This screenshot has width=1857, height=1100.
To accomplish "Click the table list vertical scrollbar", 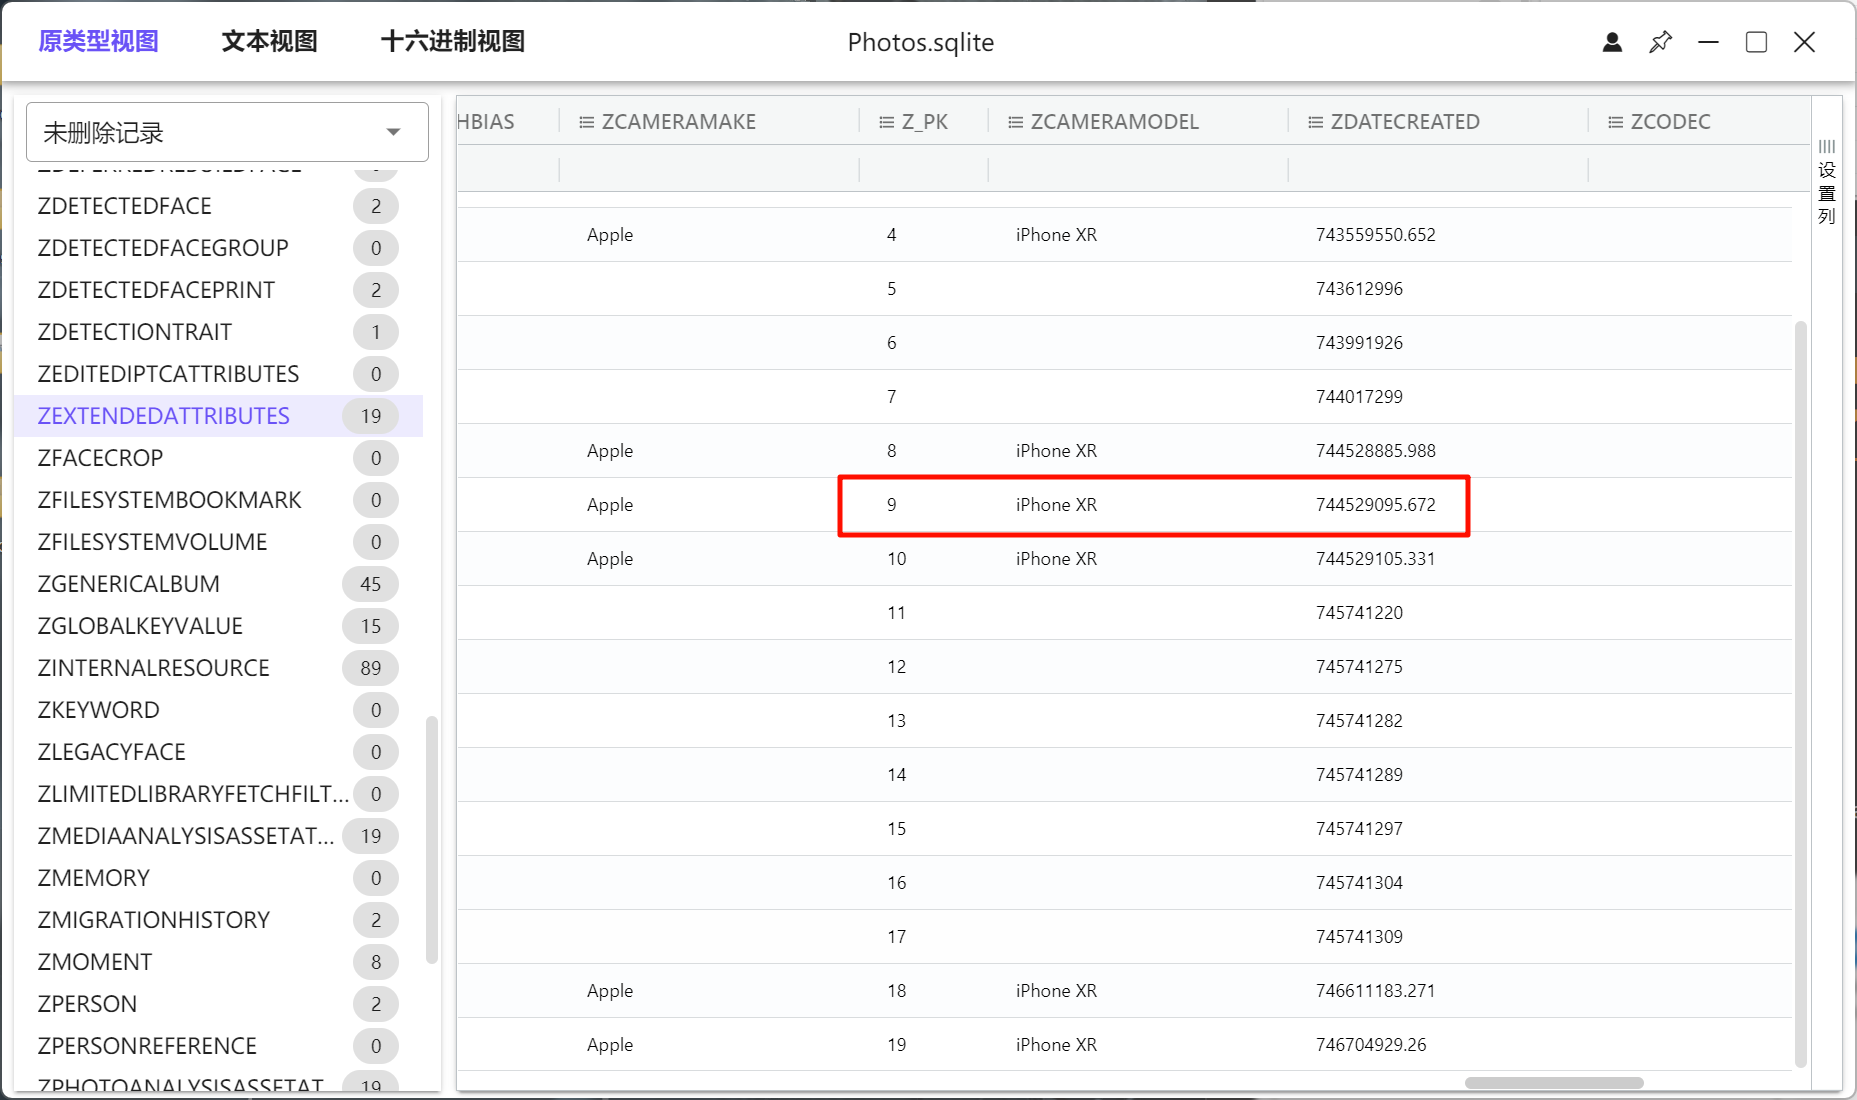I will [432, 838].
